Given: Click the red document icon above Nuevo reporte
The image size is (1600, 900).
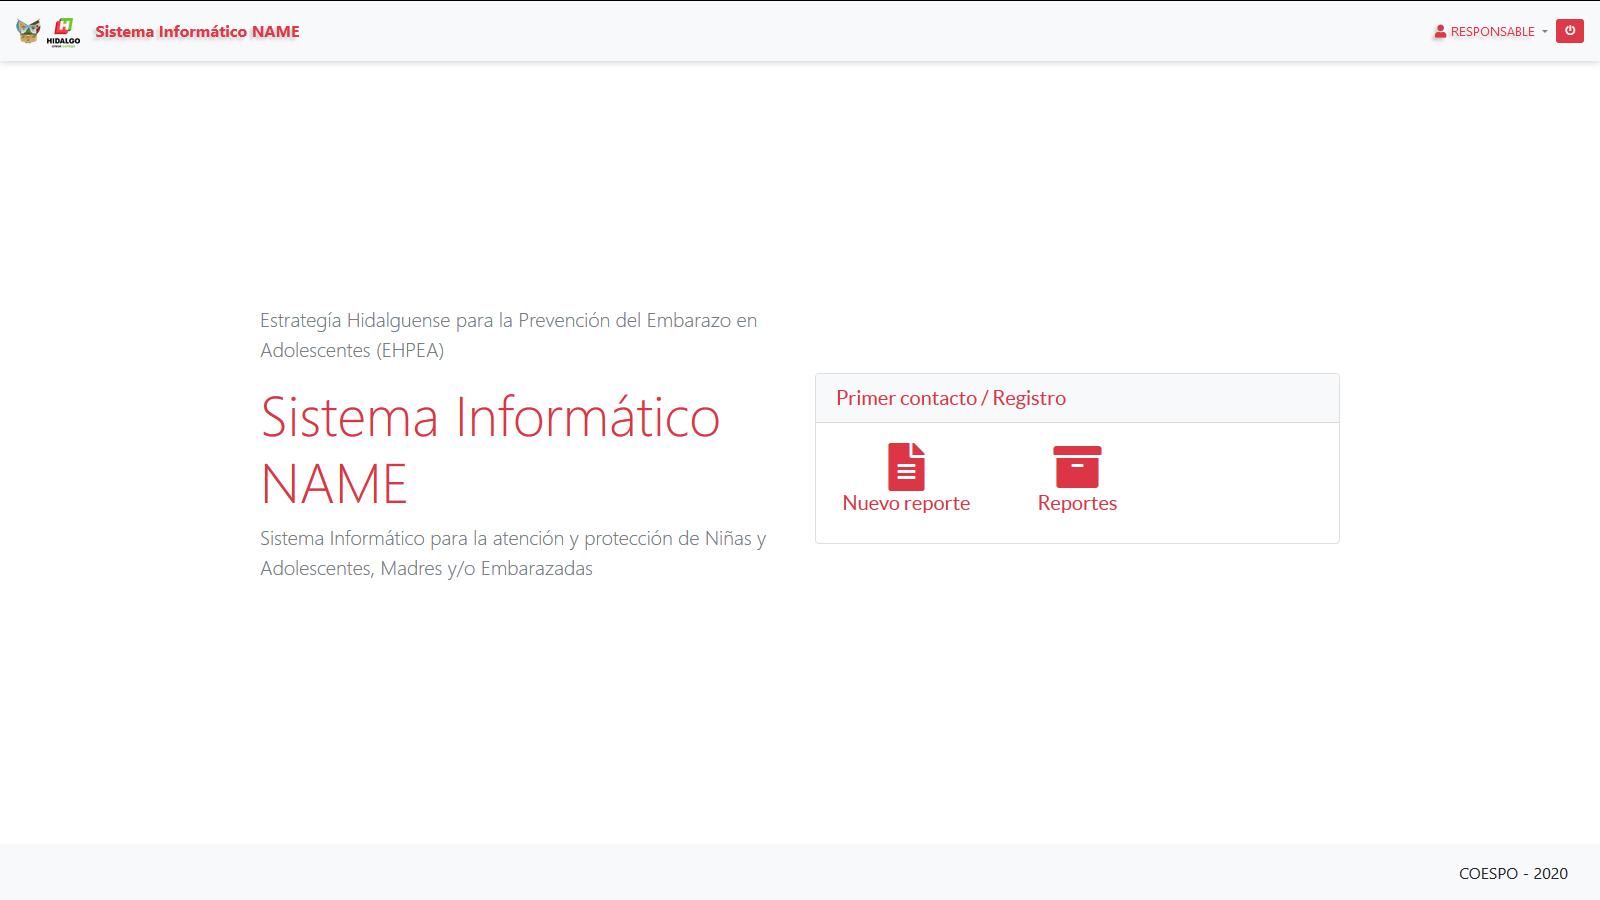Looking at the screenshot, I should click(906, 466).
